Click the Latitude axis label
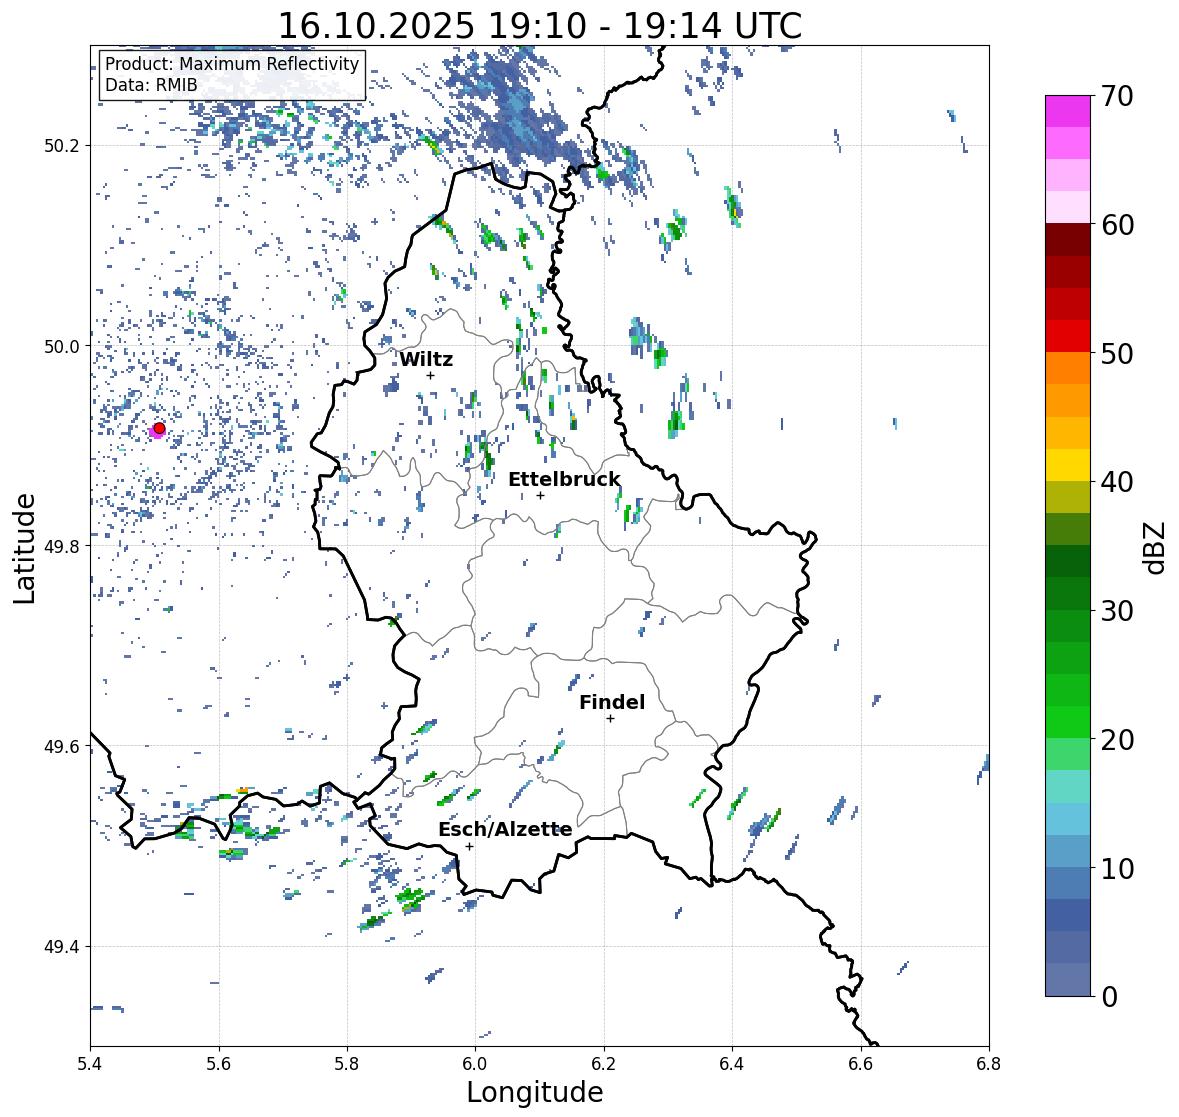Viewport: 1179px width, 1117px height. 25,549
